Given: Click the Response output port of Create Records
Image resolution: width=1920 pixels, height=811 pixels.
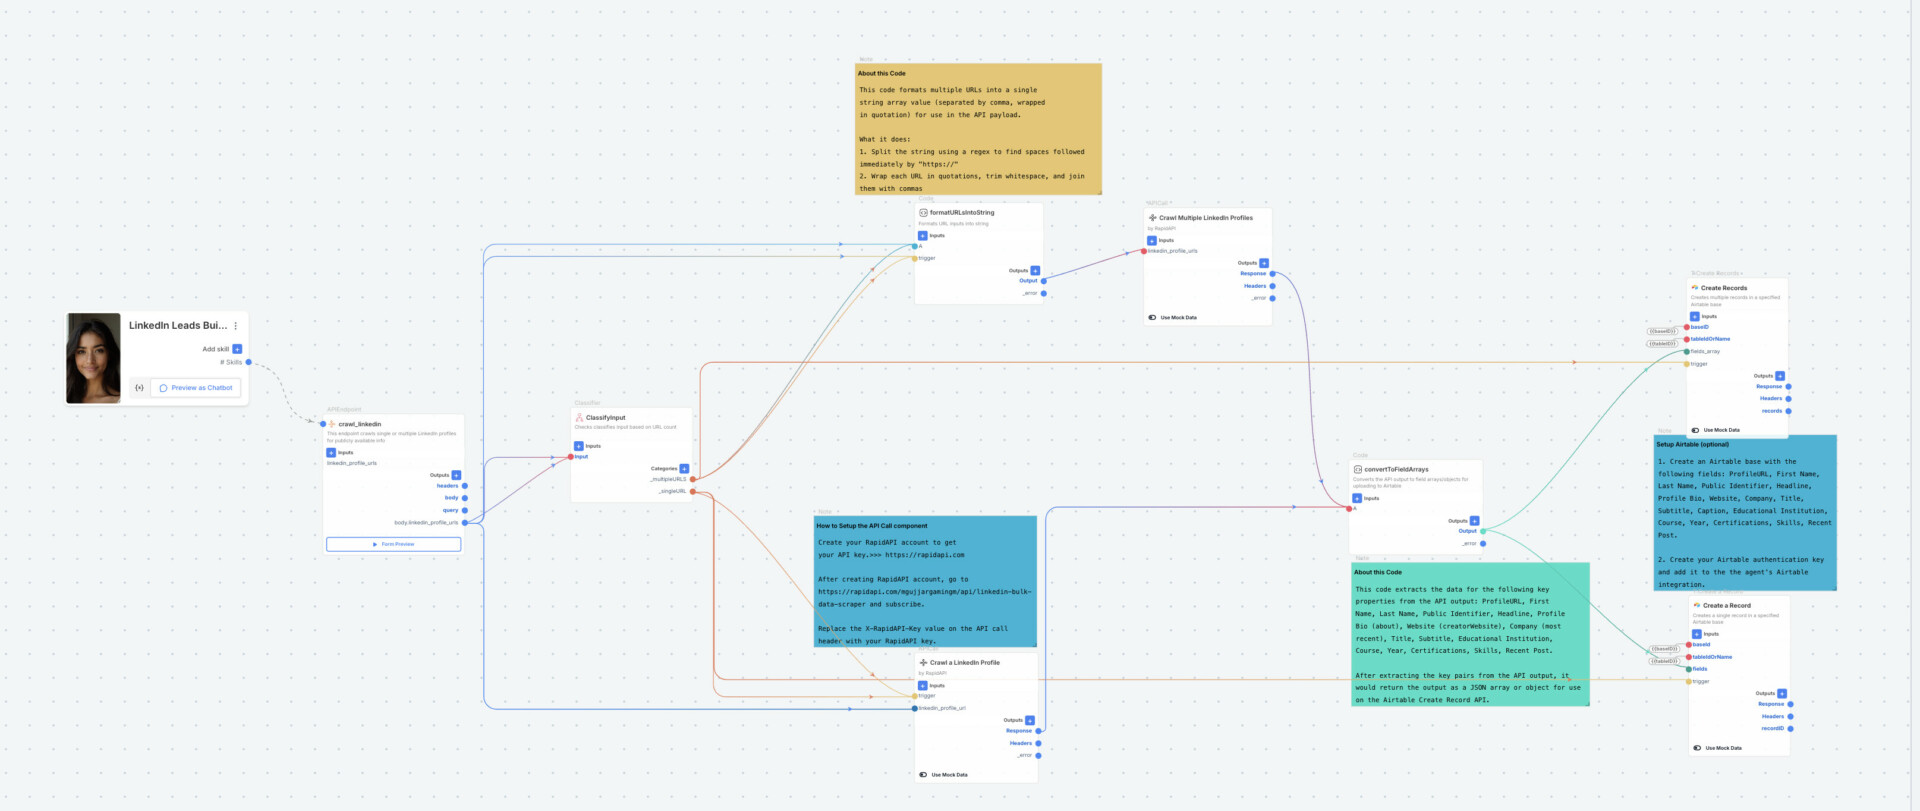Looking at the screenshot, I should 1789,387.
